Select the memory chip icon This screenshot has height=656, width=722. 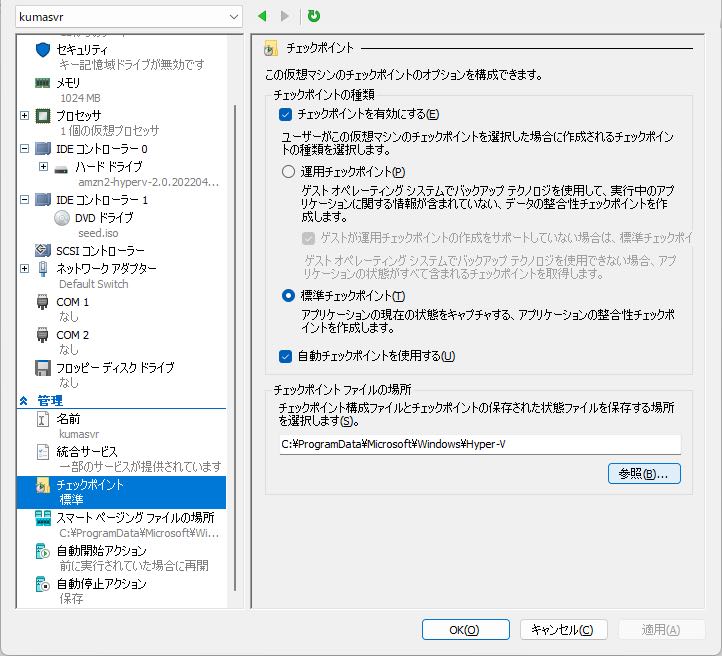click(43, 83)
